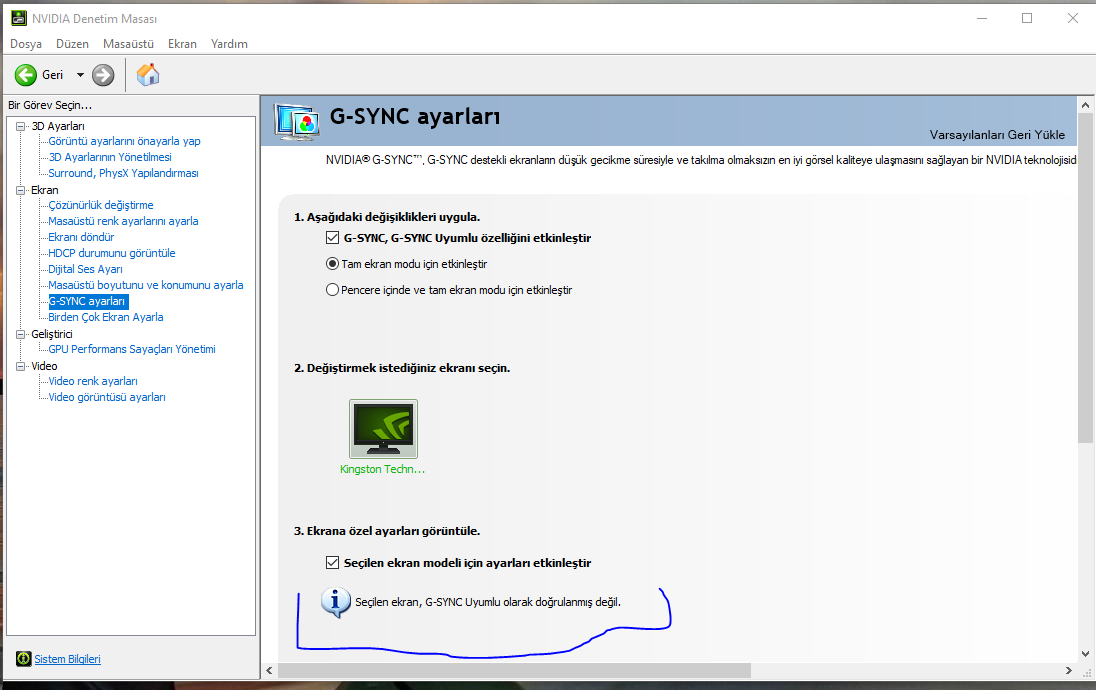The image size is (1096, 690).
Task: Click the horizontal scrollbar right arrow
Action: point(1069,670)
